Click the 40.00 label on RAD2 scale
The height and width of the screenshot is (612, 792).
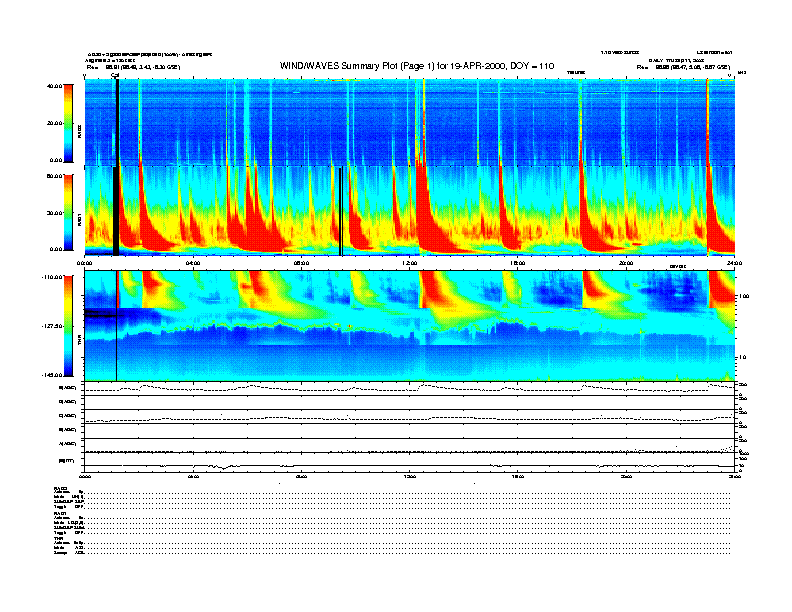tap(54, 86)
